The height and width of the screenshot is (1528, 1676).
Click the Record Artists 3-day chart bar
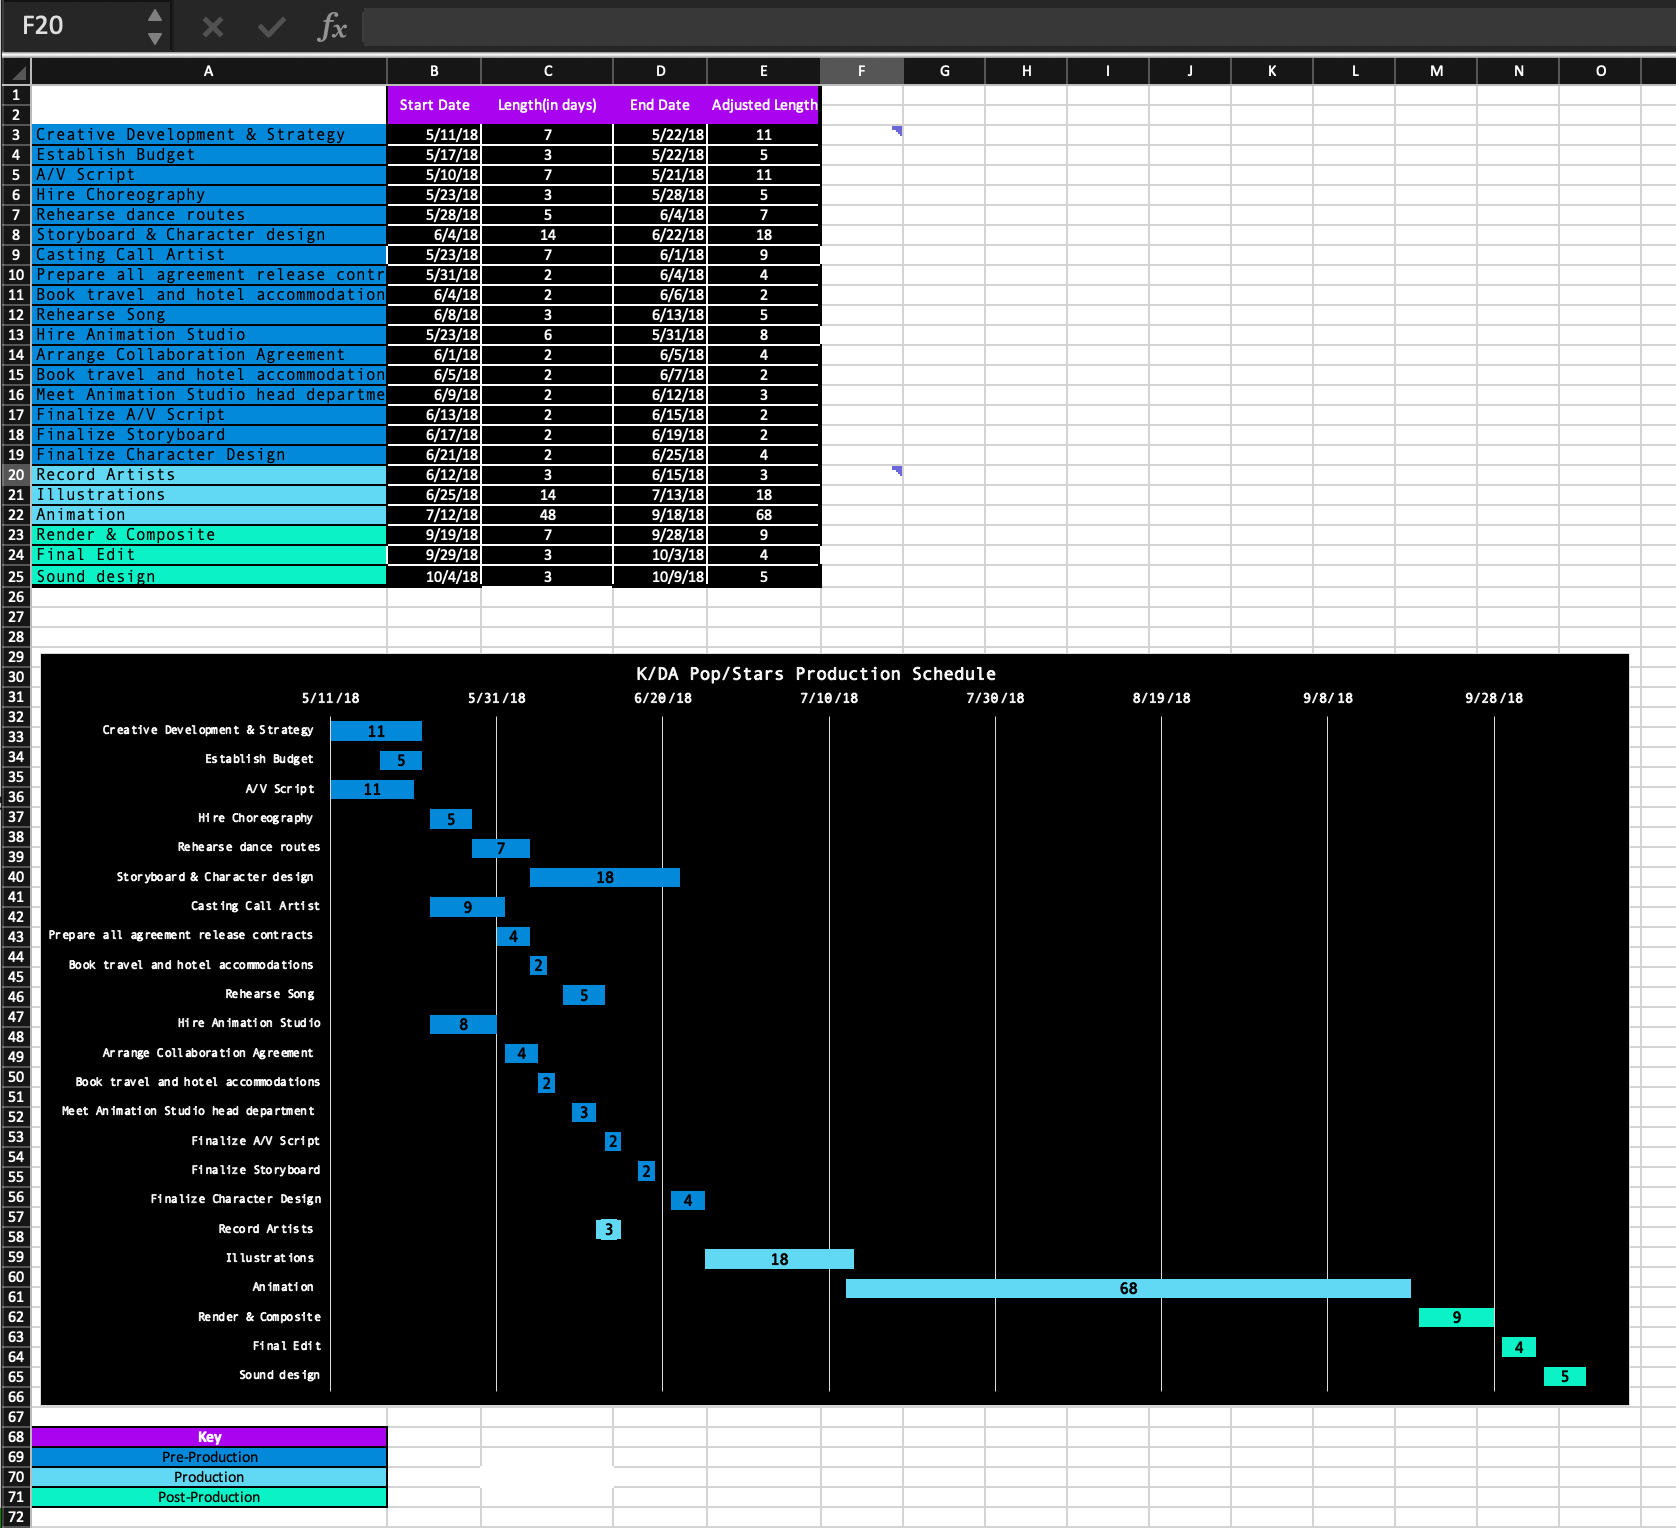pyautogui.click(x=608, y=1229)
